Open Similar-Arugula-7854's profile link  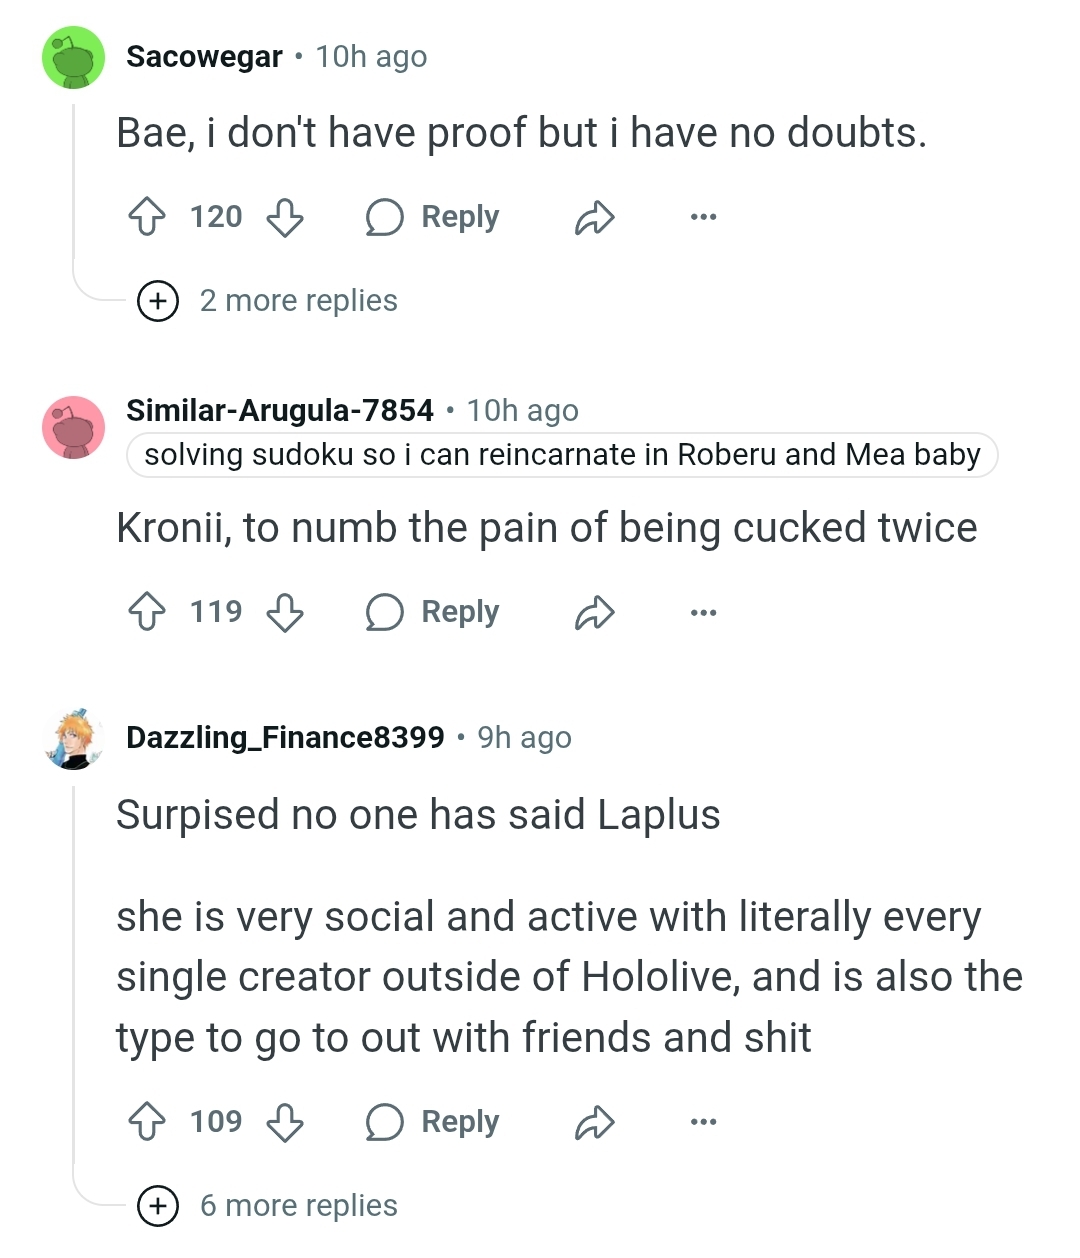coord(280,410)
